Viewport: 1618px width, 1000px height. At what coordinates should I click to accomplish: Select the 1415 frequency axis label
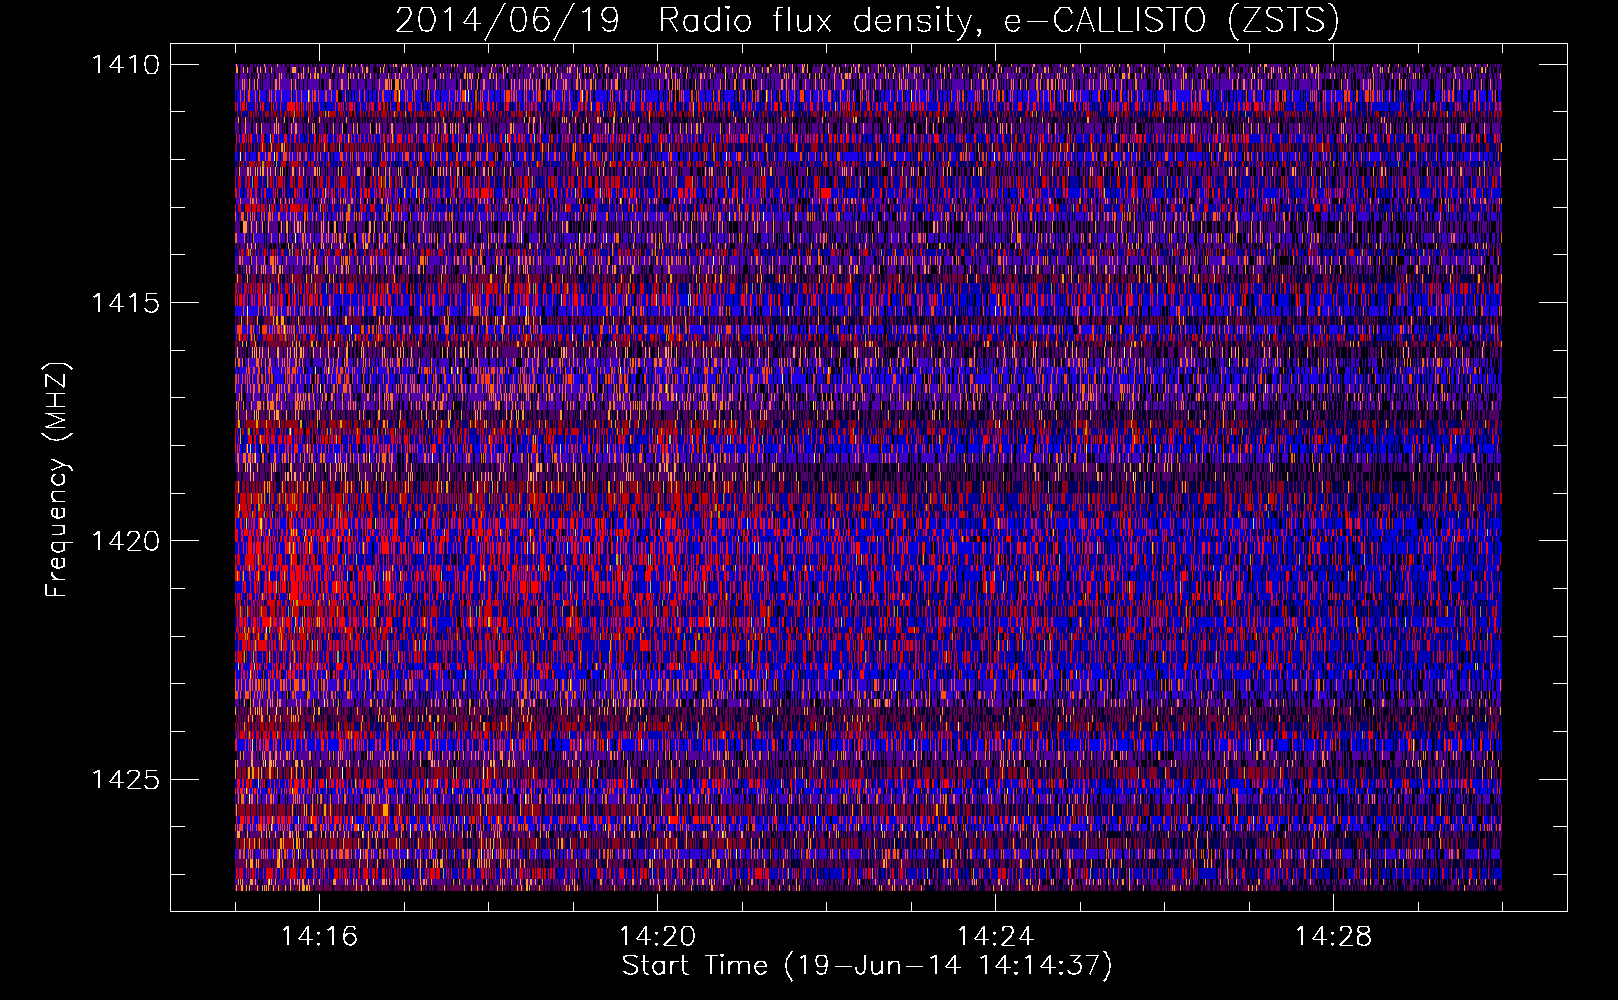pyautogui.click(x=125, y=303)
